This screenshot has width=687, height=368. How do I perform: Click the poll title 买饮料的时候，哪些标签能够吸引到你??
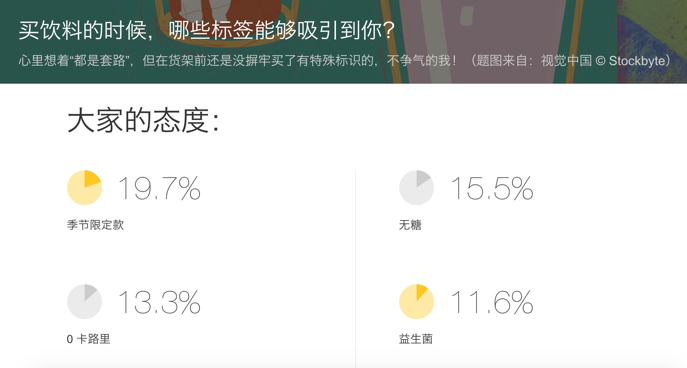tap(207, 30)
